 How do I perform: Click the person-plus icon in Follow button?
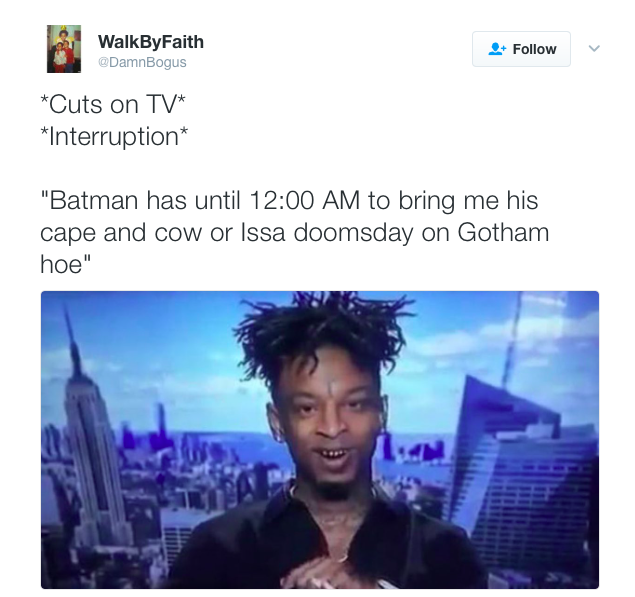(497, 49)
